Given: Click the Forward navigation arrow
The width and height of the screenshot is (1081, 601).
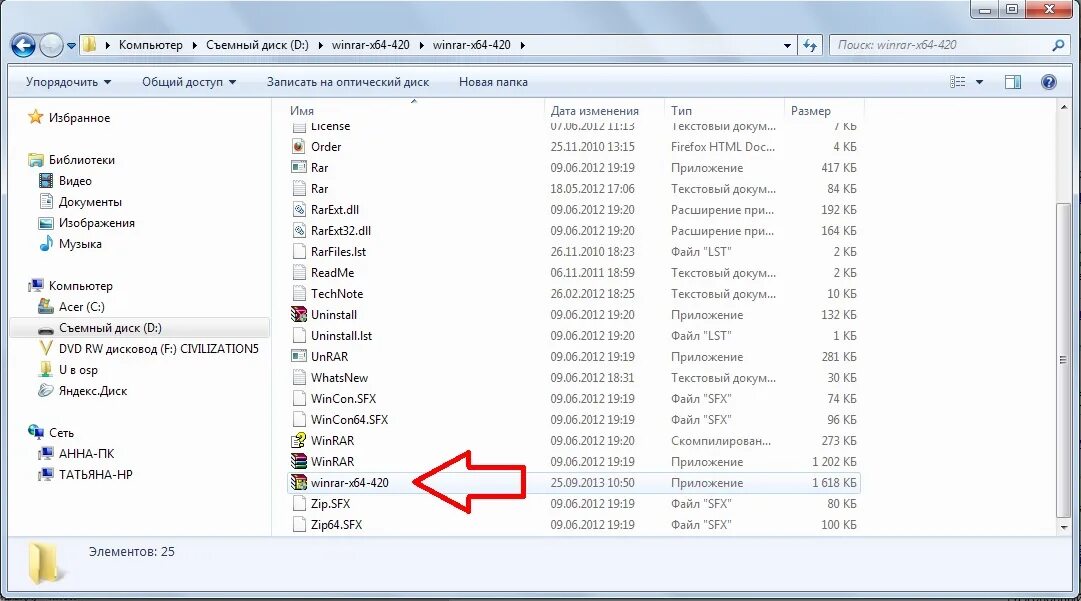Looking at the screenshot, I should 52,45.
